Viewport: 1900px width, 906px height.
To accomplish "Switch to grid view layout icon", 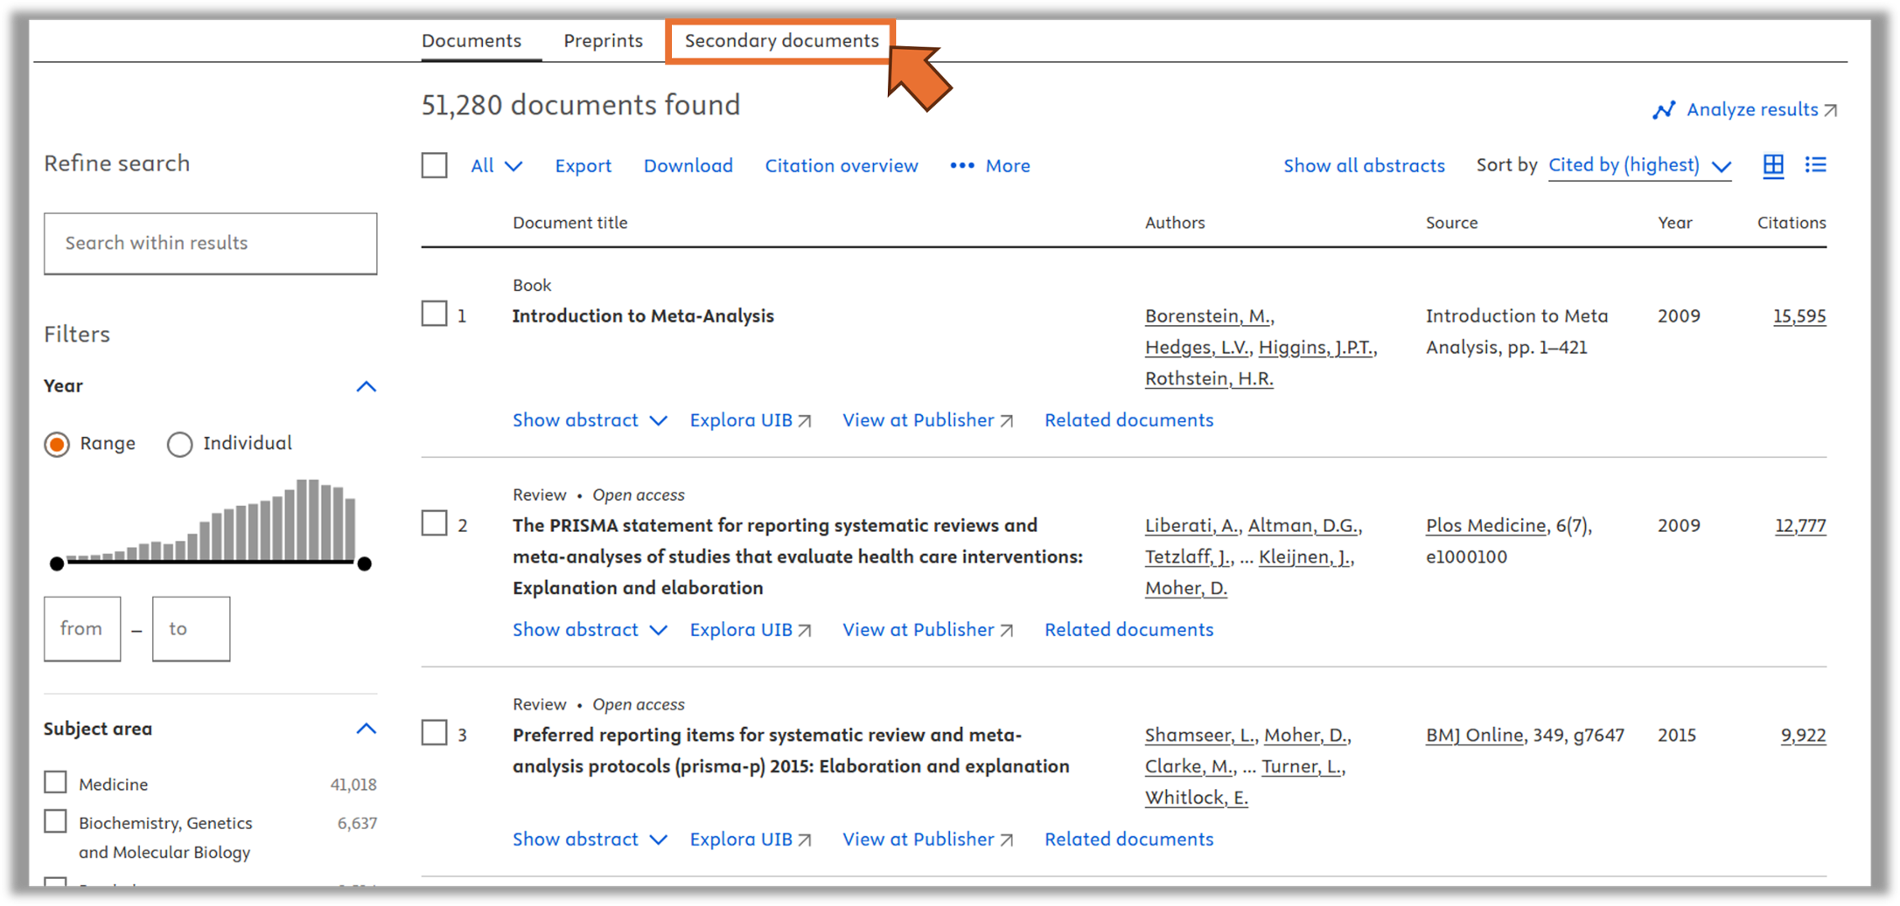I will [1773, 166].
